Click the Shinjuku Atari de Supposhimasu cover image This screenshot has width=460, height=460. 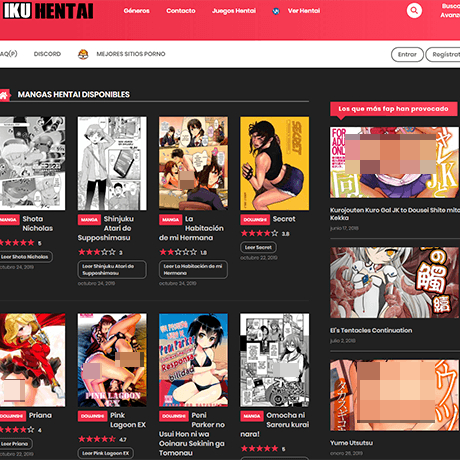click(112, 163)
